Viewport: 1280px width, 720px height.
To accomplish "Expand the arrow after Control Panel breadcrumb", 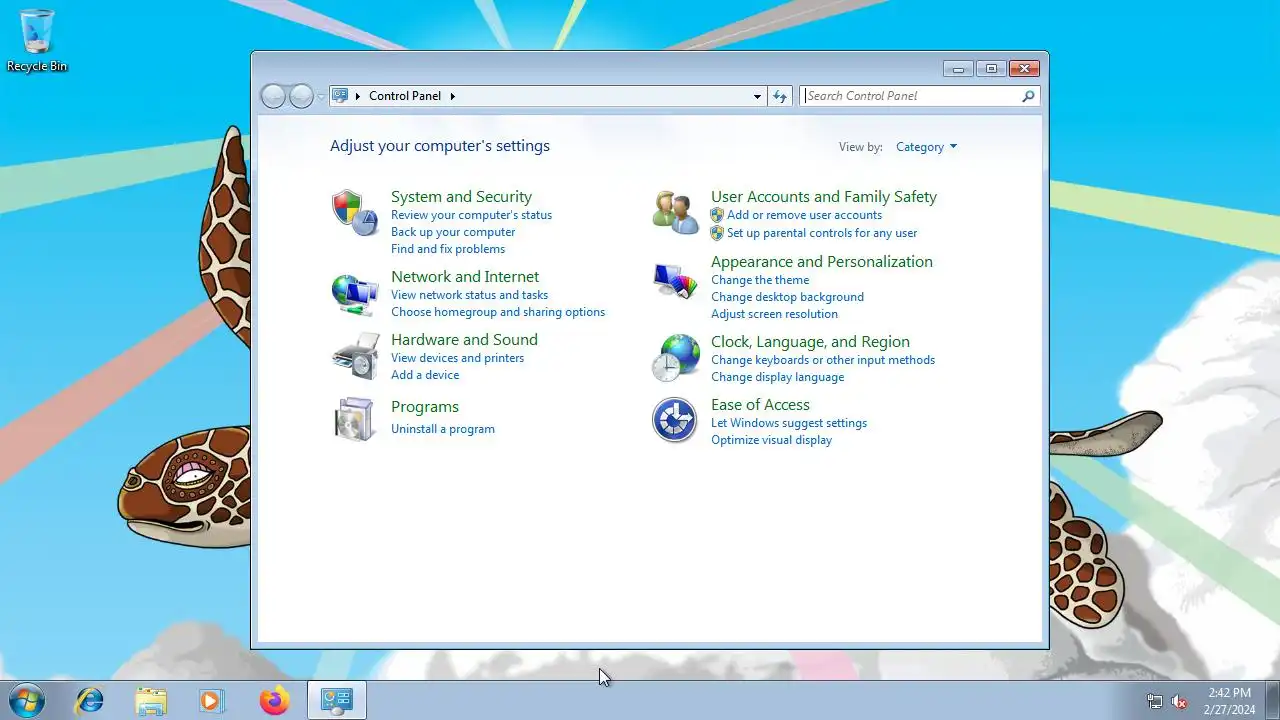I will click(x=452, y=96).
